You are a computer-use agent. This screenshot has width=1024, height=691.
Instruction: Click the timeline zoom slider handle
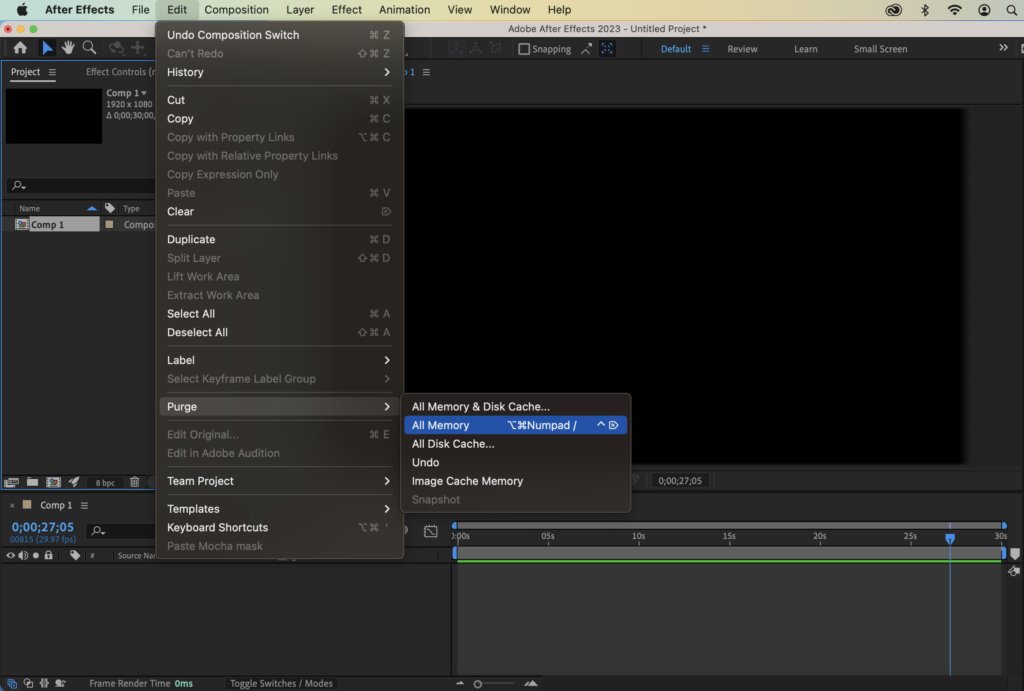pos(478,684)
